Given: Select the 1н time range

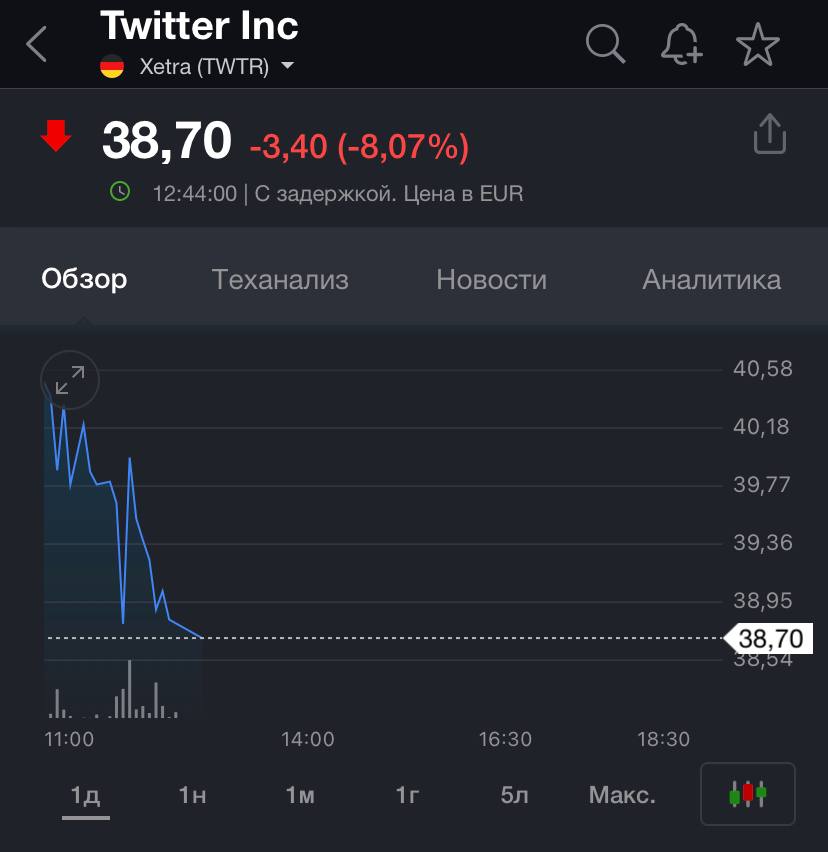Looking at the screenshot, I should pyautogui.click(x=192, y=796).
